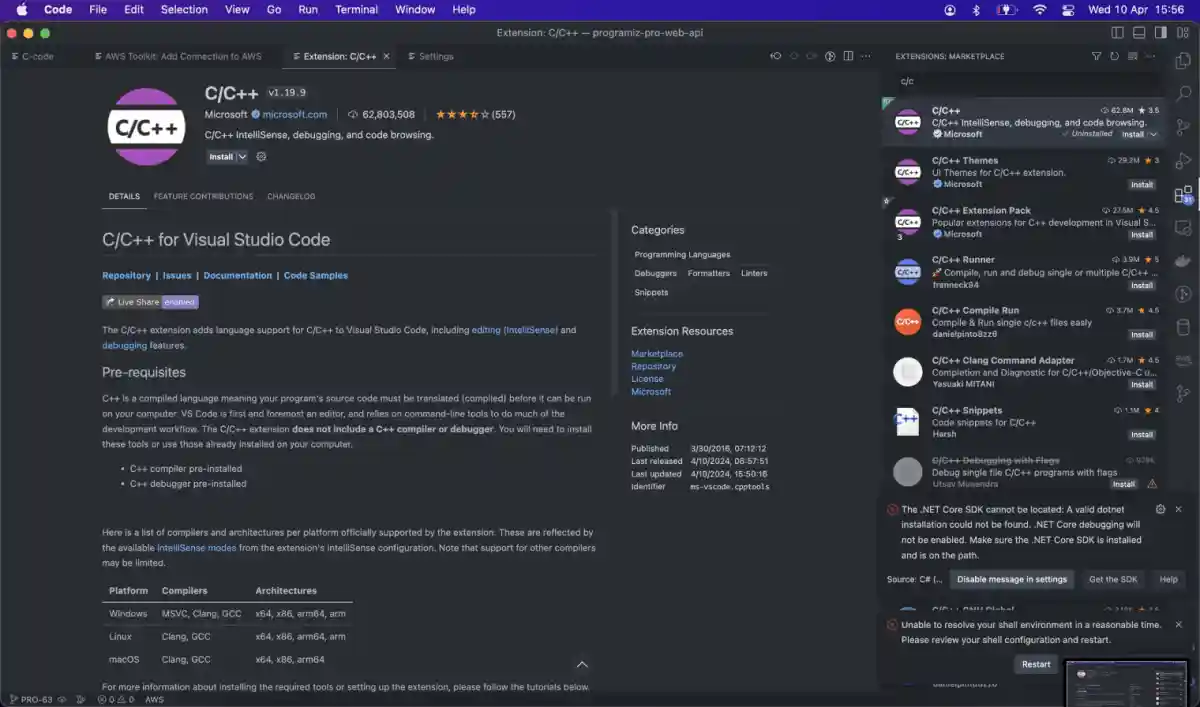
Task: Click the Docker whale icon in the activity bar
Action: coord(1183,260)
